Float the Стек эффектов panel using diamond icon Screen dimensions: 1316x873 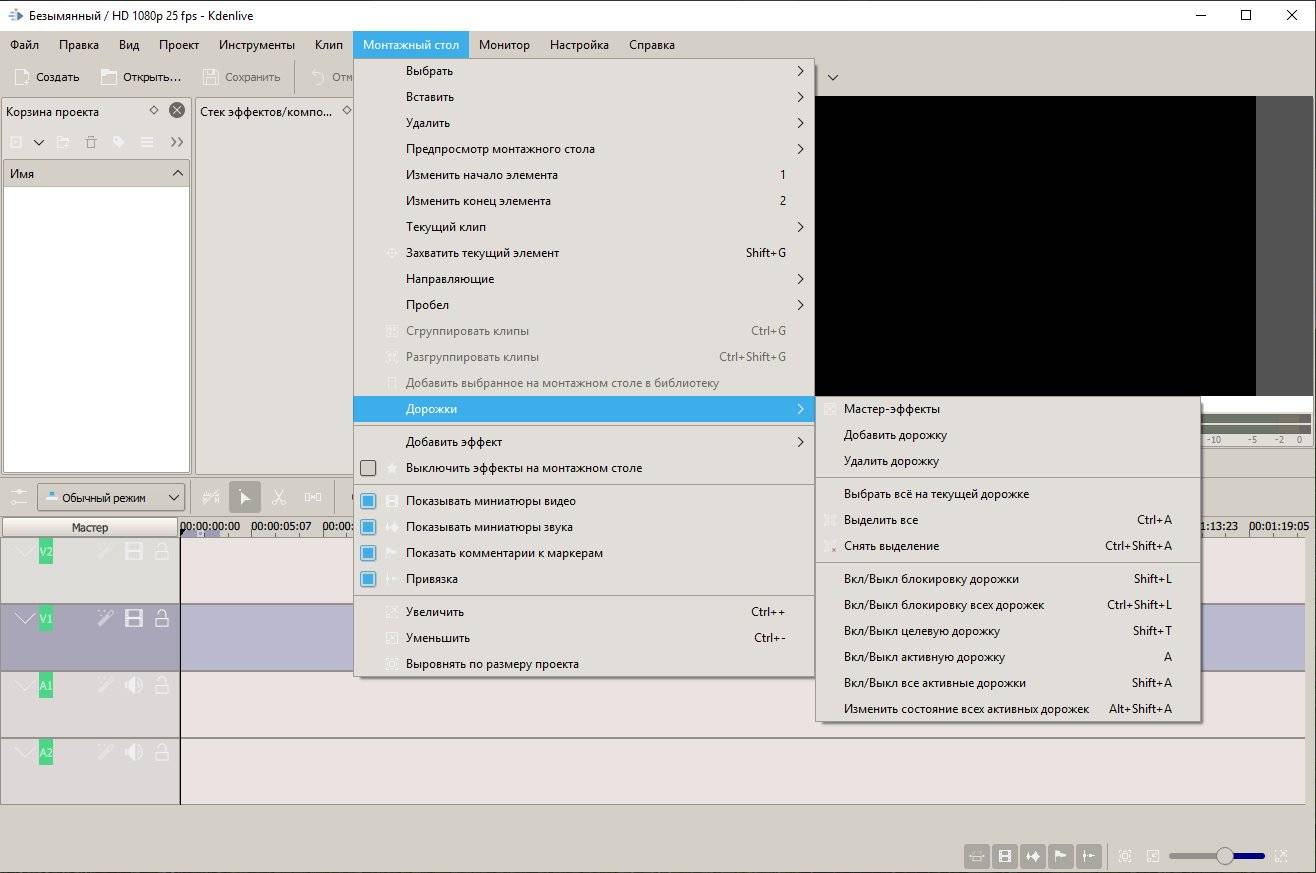[x=347, y=110]
